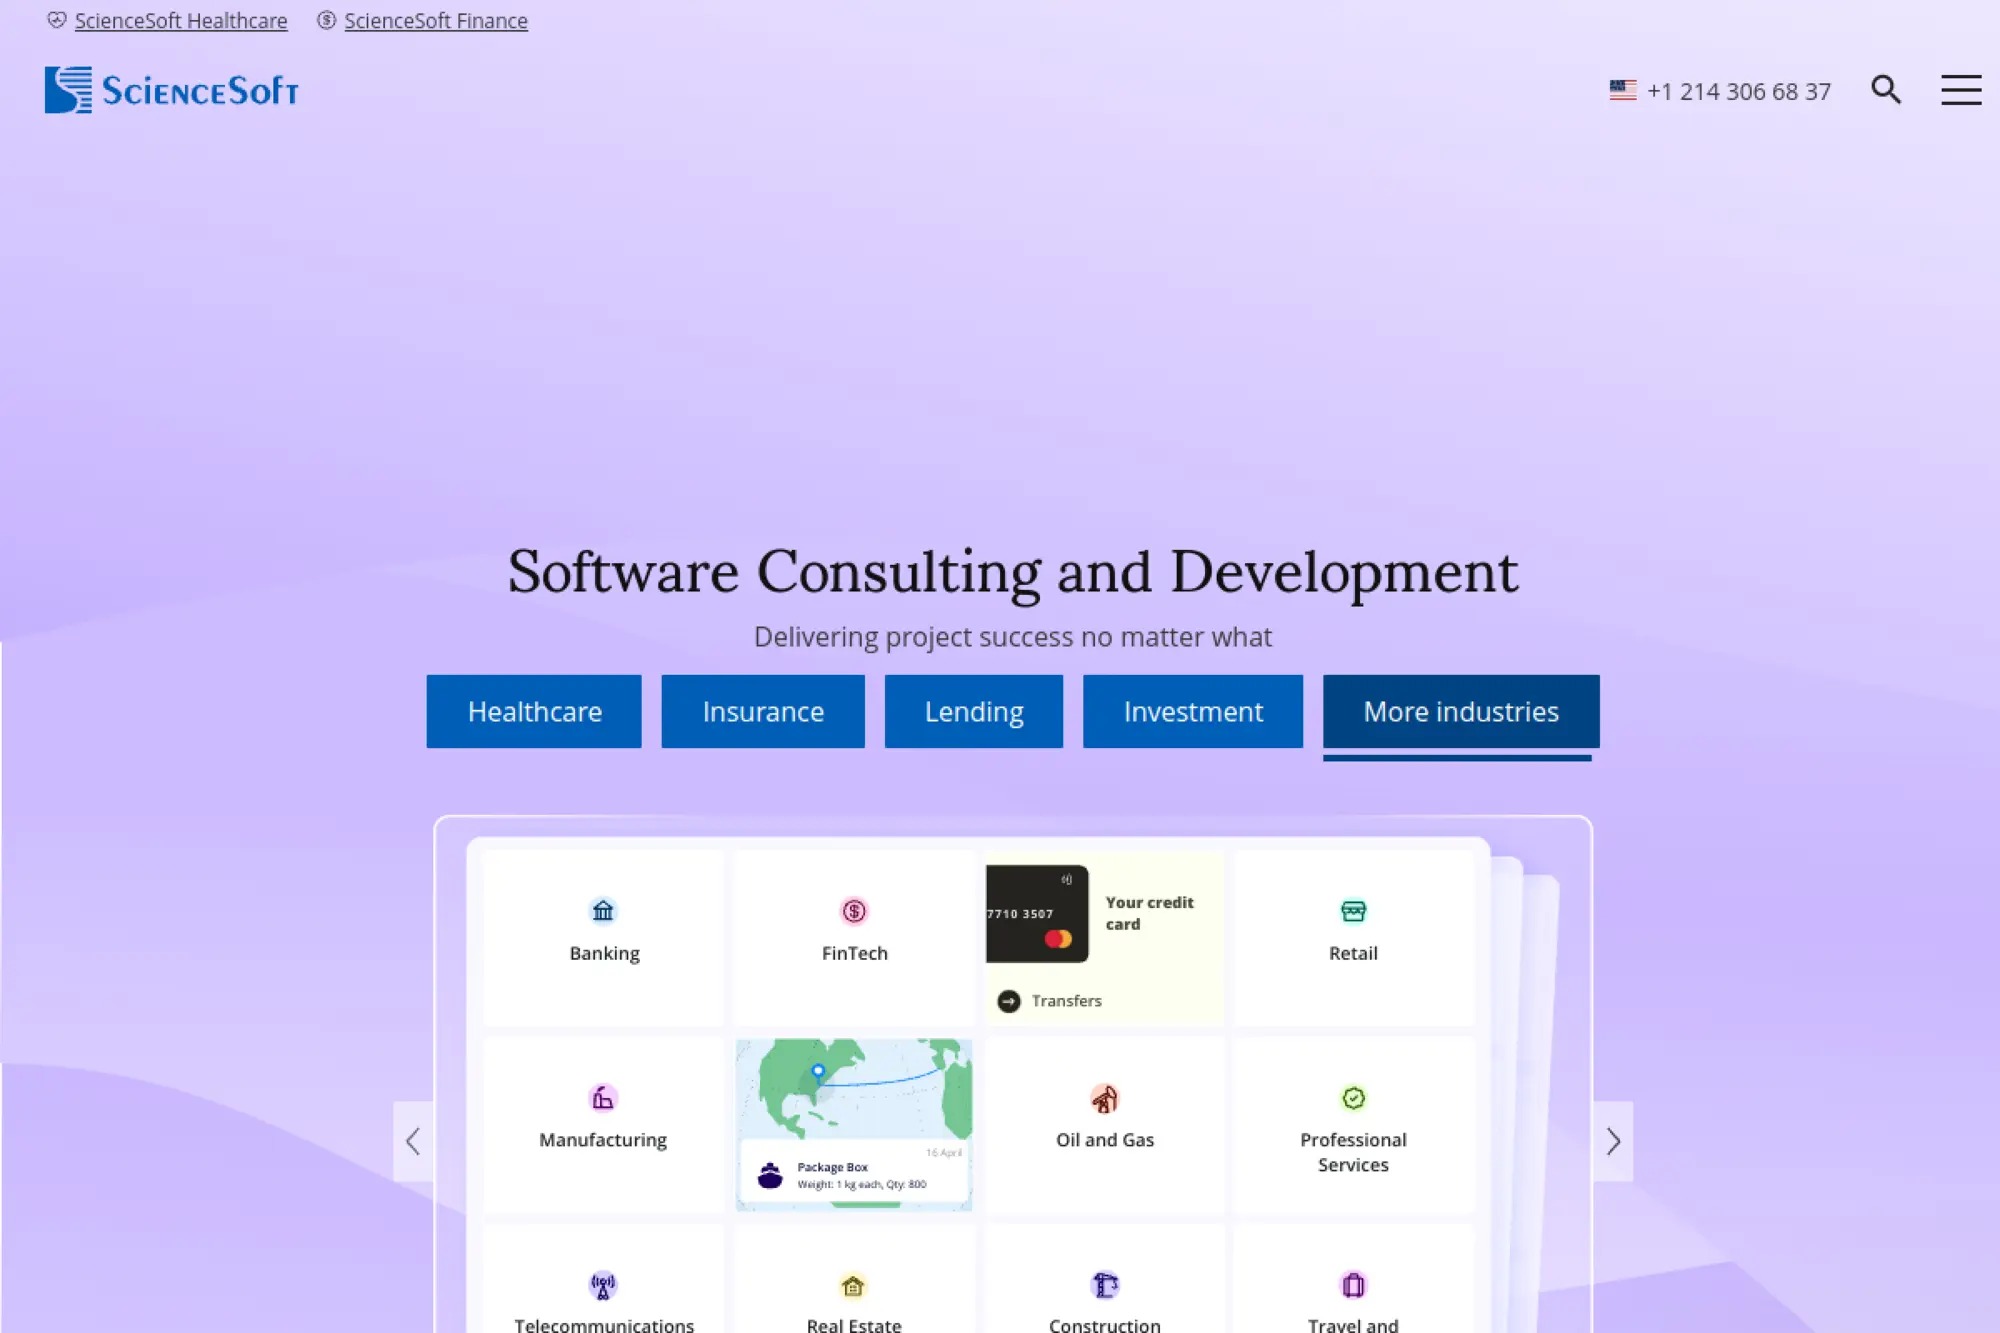This screenshot has width=2000, height=1333.
Task: Click the left carousel chevron
Action: [413, 1140]
